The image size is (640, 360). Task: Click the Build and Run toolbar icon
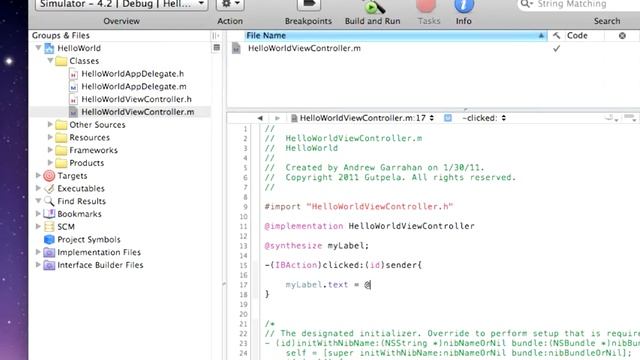click(373, 7)
